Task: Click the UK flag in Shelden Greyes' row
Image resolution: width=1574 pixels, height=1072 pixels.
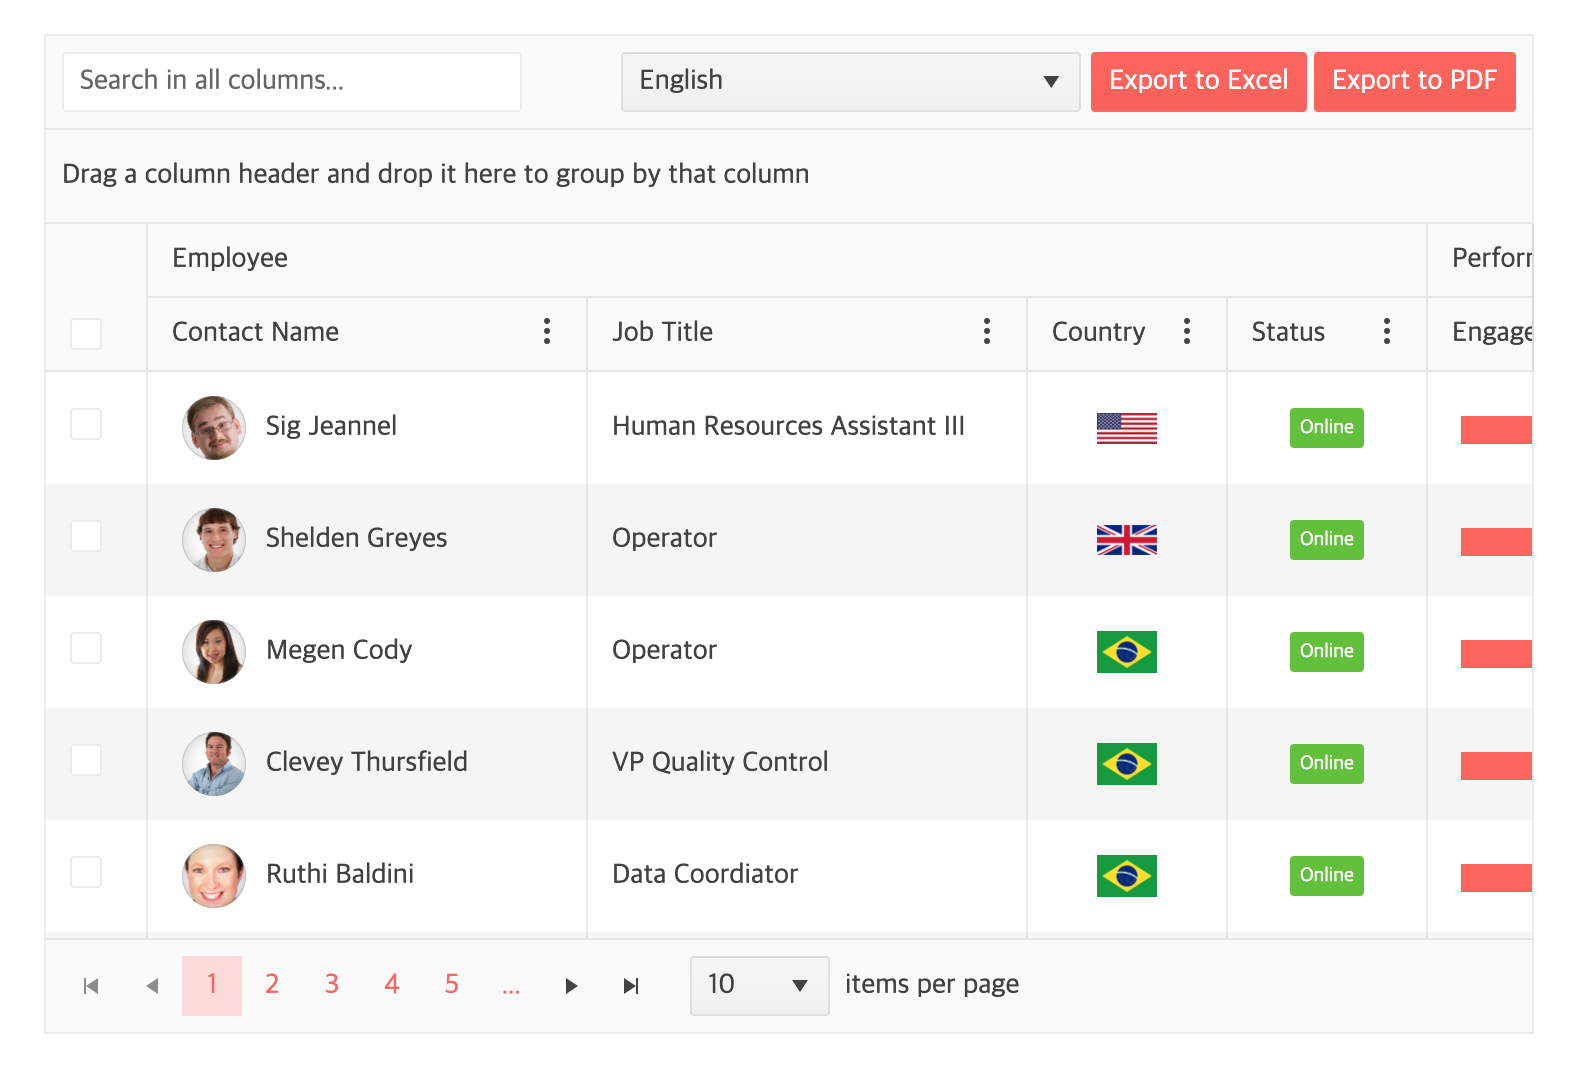Action: (x=1127, y=540)
